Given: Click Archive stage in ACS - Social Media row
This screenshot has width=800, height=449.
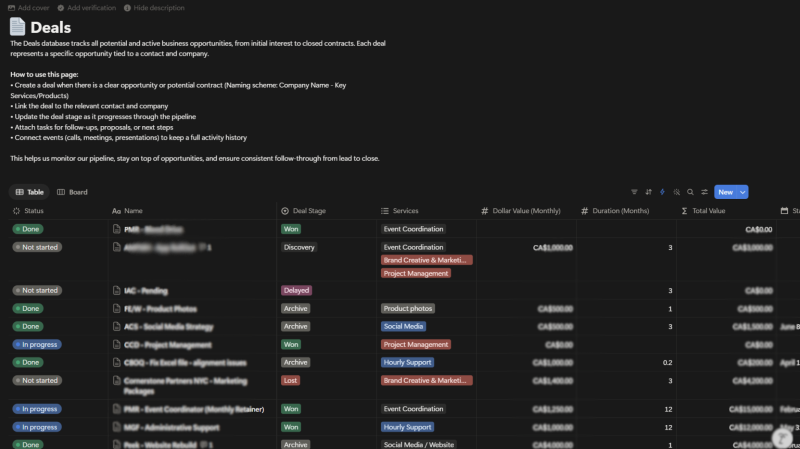Looking at the screenshot, I should 295,327.
